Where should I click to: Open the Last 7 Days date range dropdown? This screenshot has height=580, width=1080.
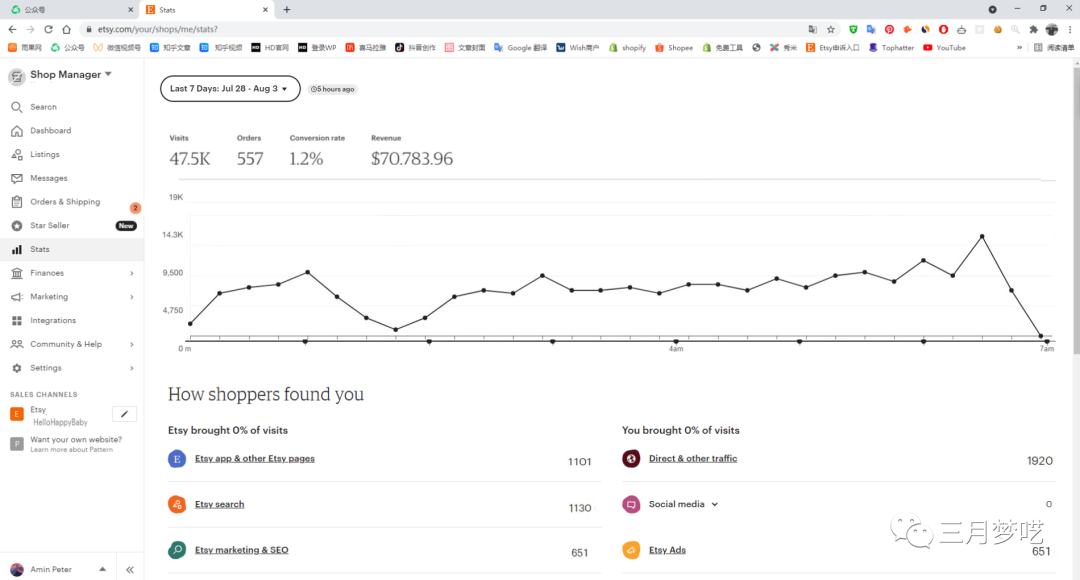coord(229,89)
